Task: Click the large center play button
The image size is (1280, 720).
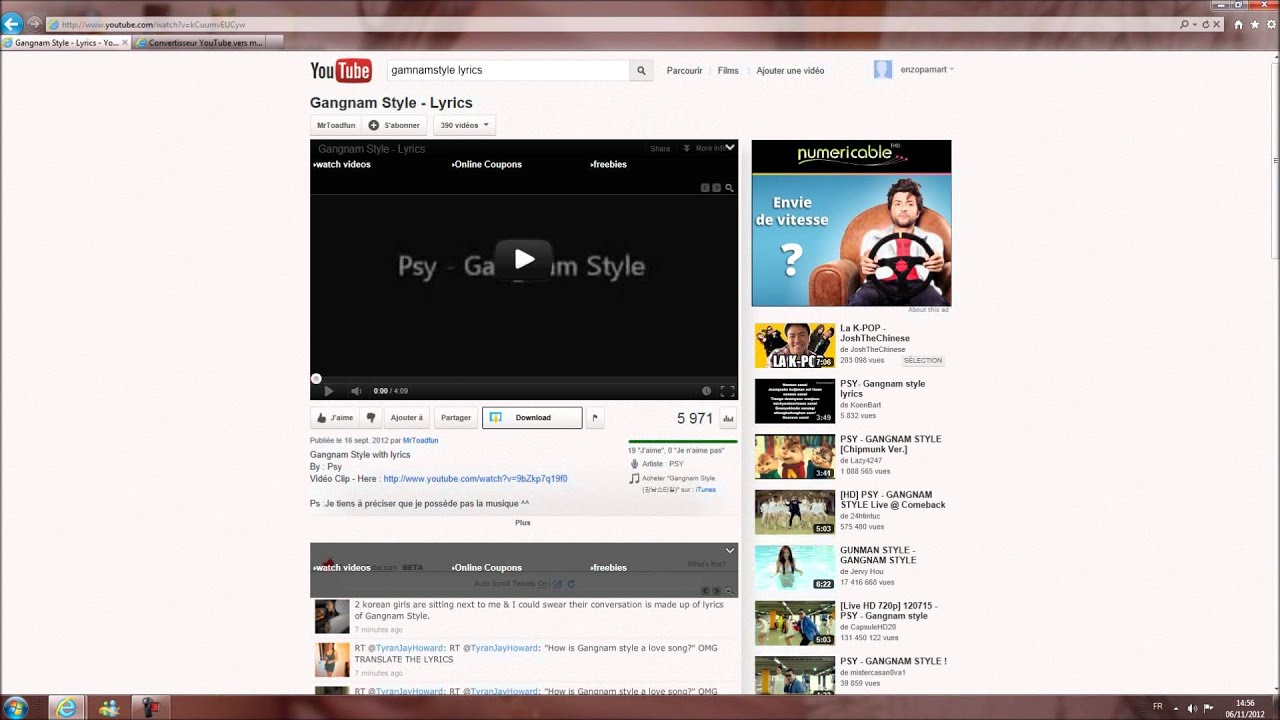Action: 524,260
